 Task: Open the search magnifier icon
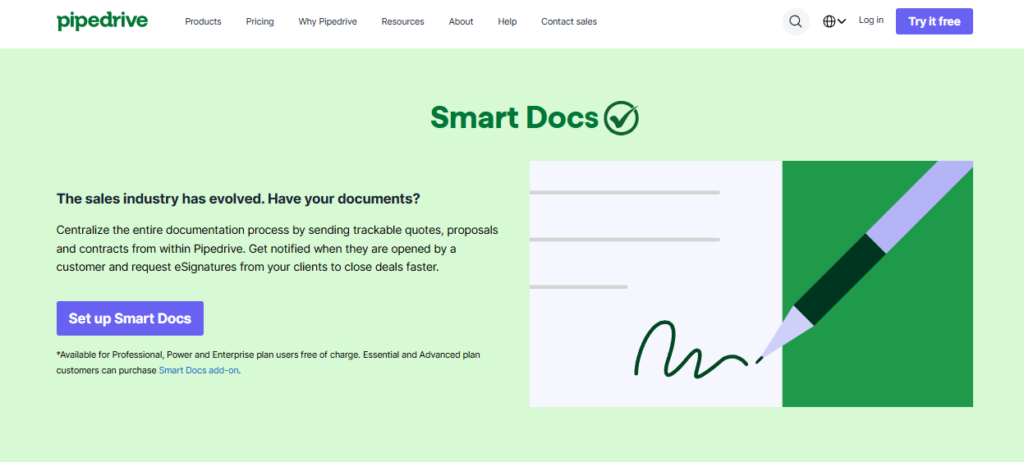tap(795, 22)
